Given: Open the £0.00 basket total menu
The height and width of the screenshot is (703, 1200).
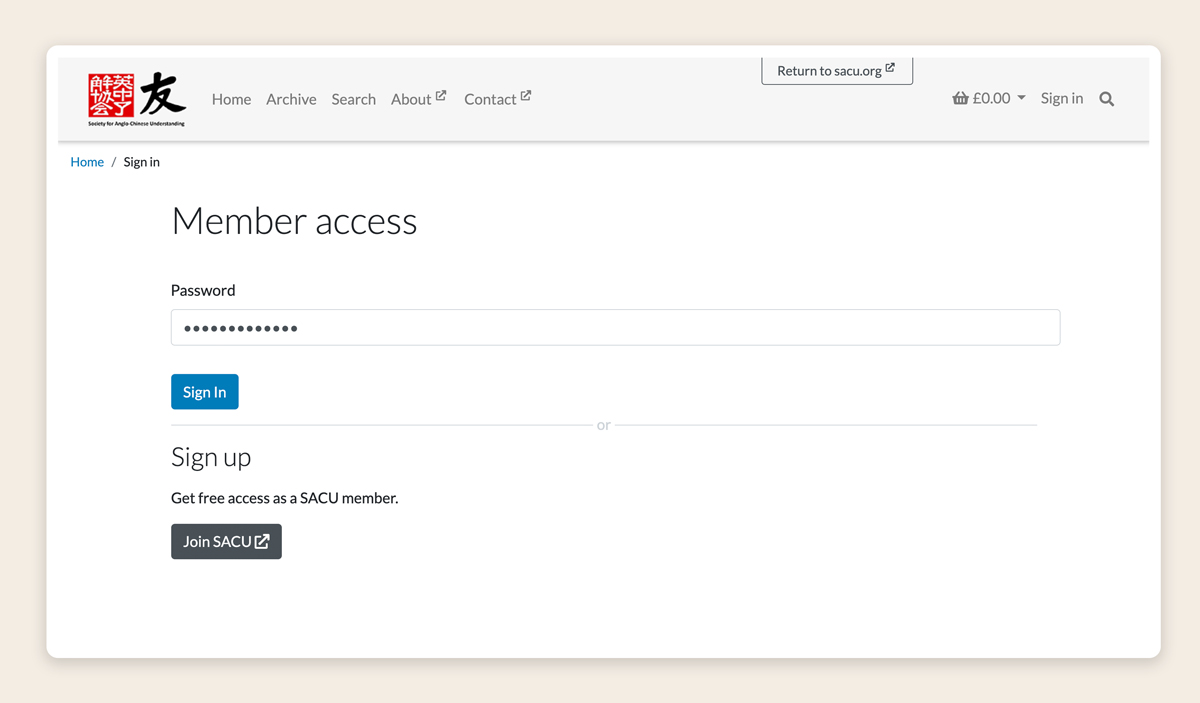Looking at the screenshot, I should 991,98.
